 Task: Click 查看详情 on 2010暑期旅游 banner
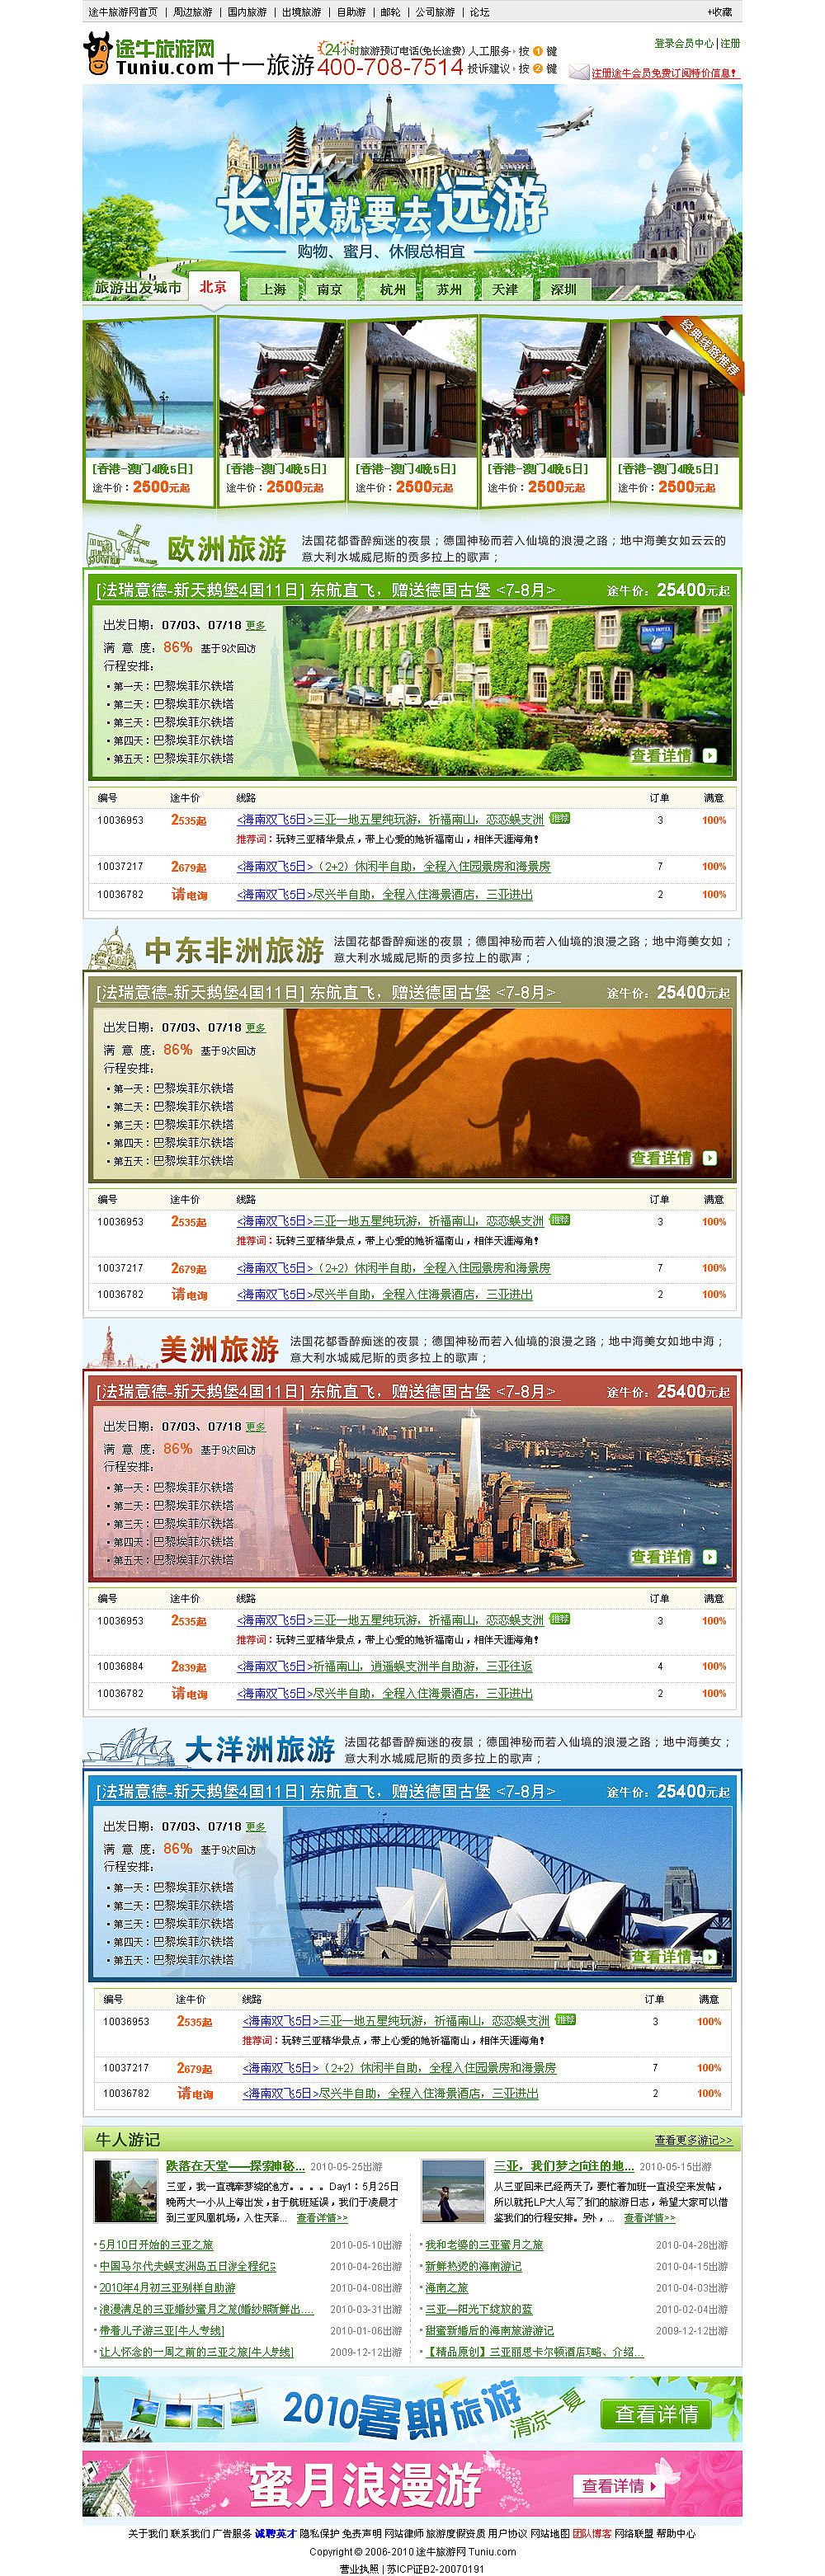[656, 2413]
